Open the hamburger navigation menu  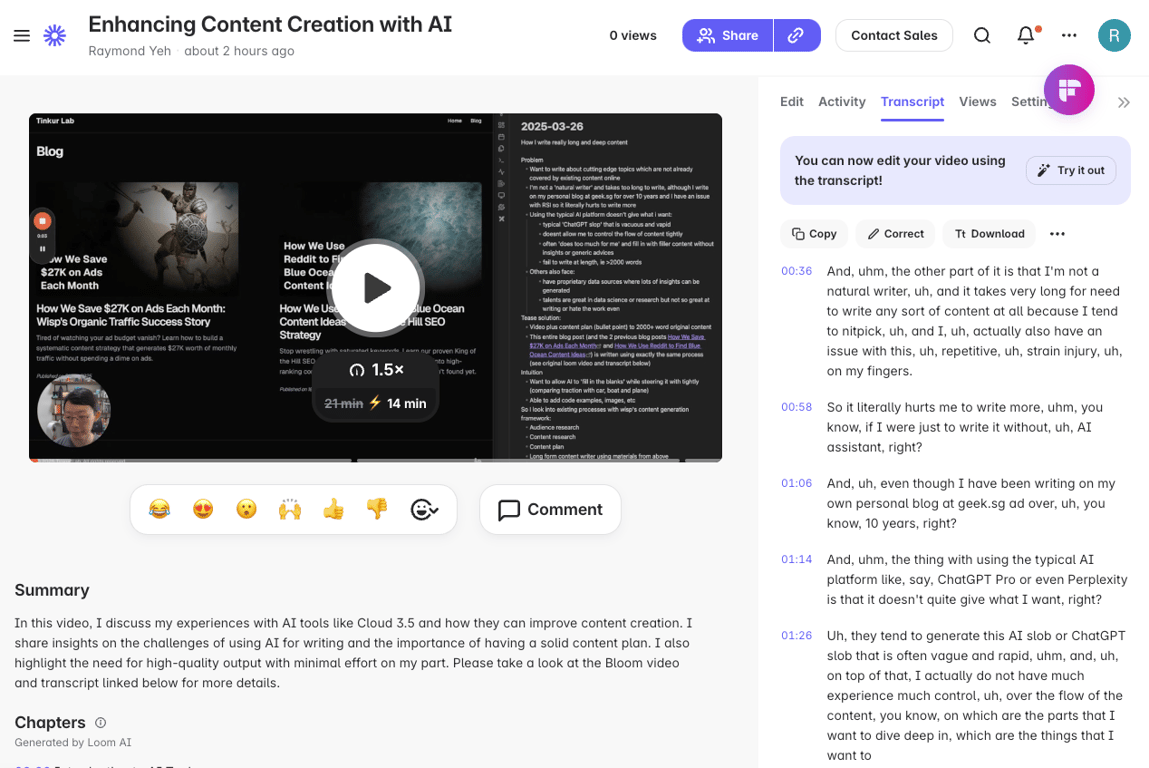(22, 35)
